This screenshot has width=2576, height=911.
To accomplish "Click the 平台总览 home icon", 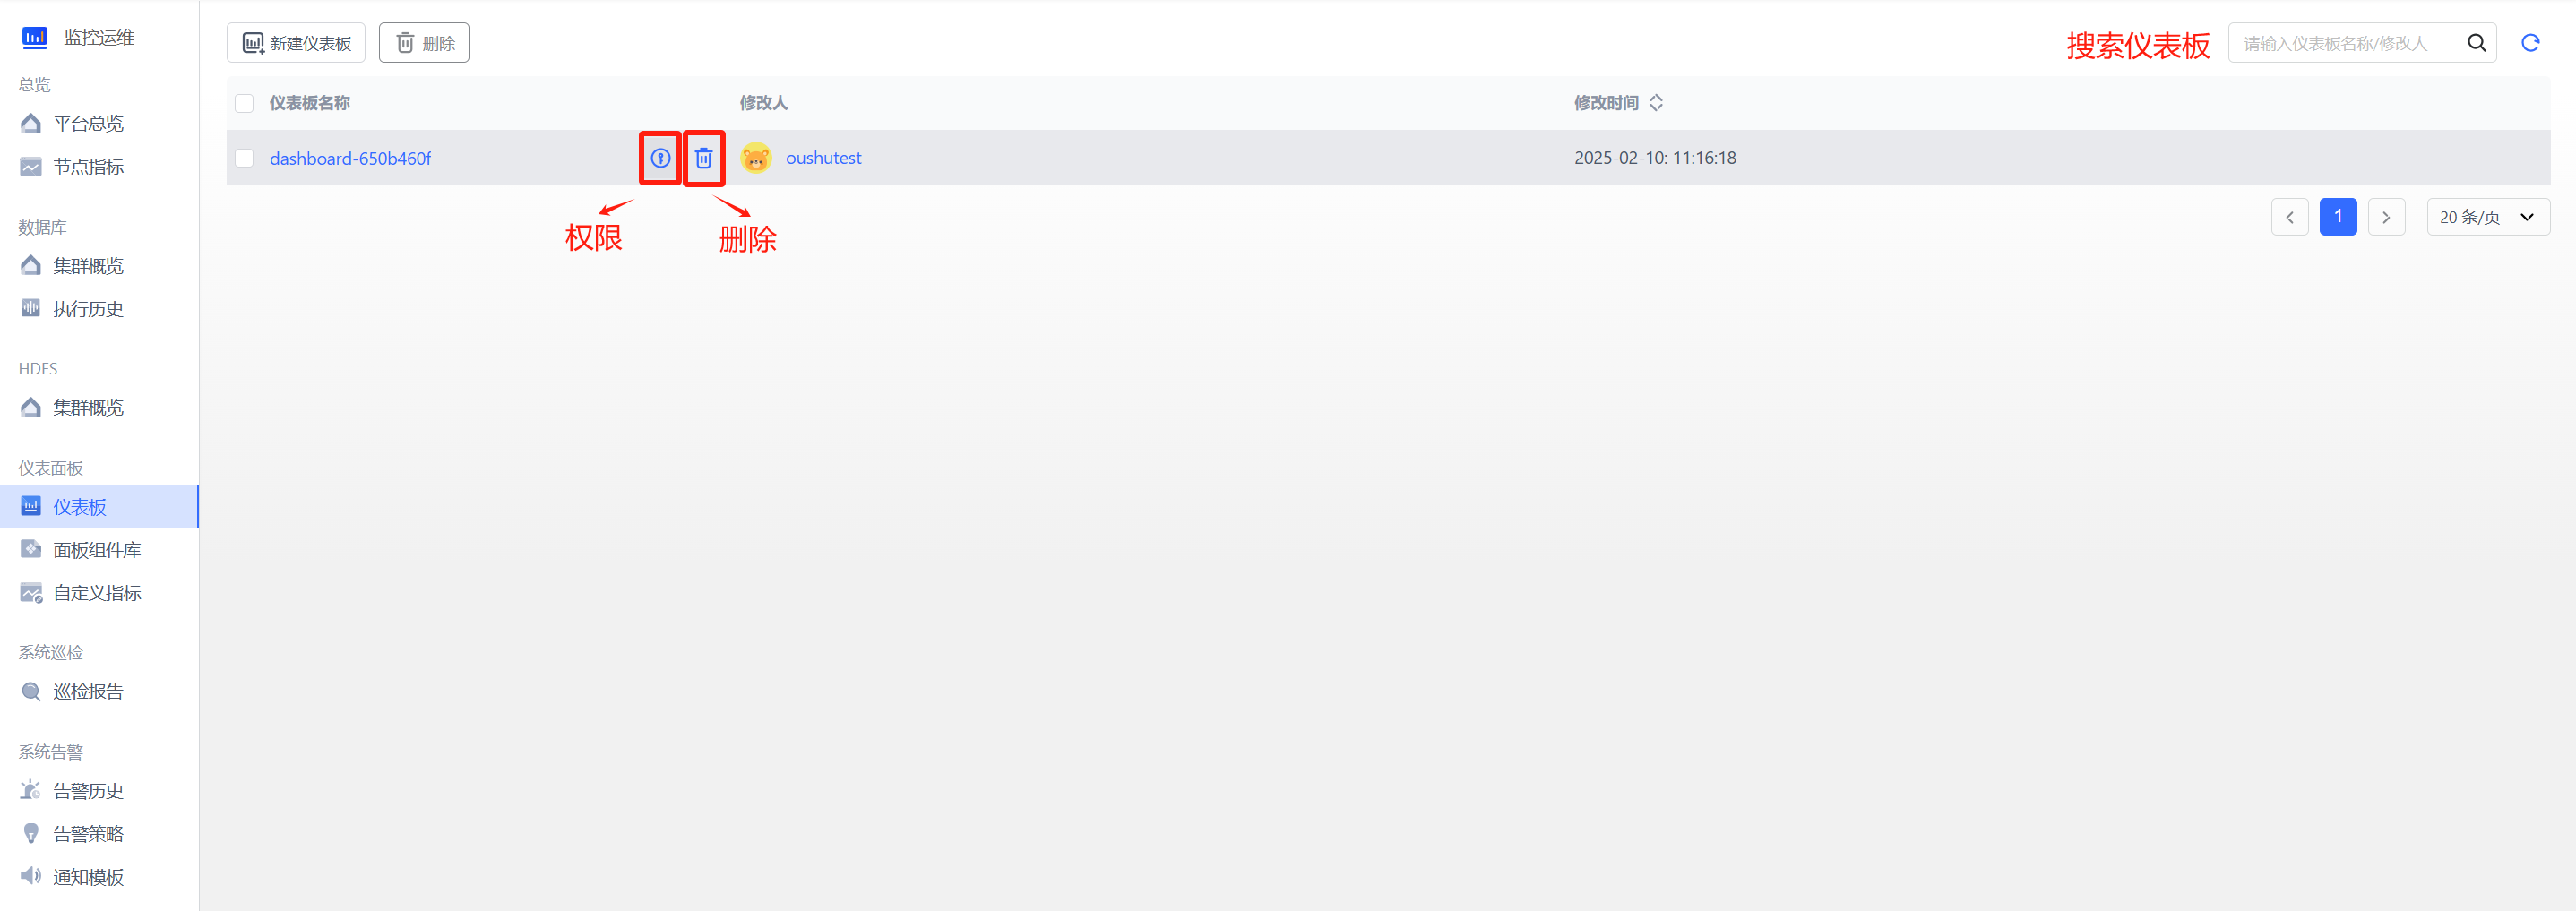I will click(x=31, y=124).
